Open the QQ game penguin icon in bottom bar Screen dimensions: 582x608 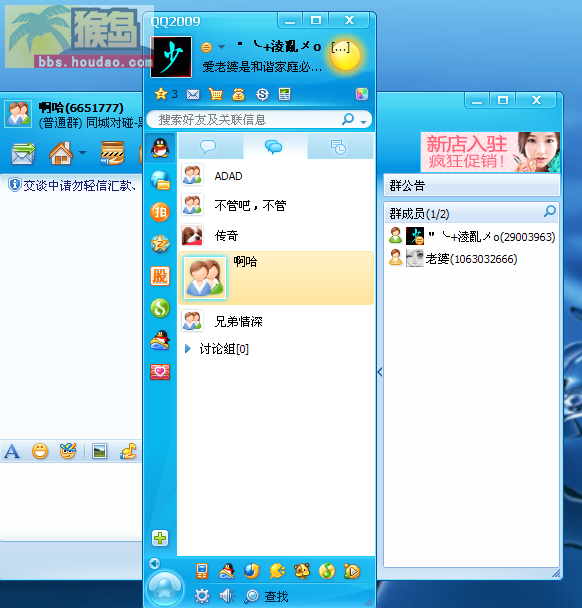point(226,571)
